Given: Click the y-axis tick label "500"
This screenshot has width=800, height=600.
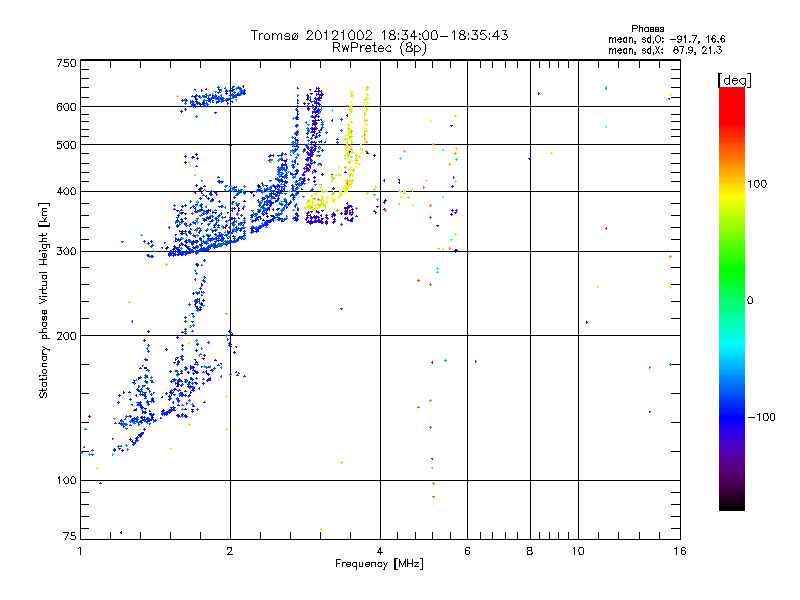Looking at the screenshot, I should coord(66,145).
